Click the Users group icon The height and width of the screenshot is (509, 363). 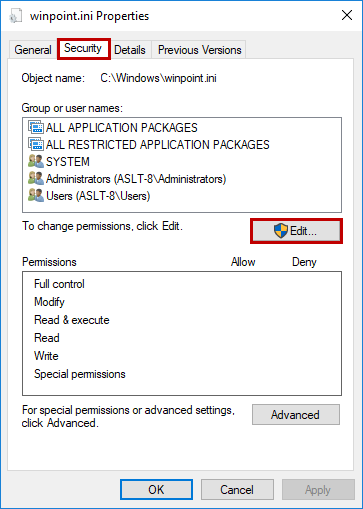(x=36, y=195)
